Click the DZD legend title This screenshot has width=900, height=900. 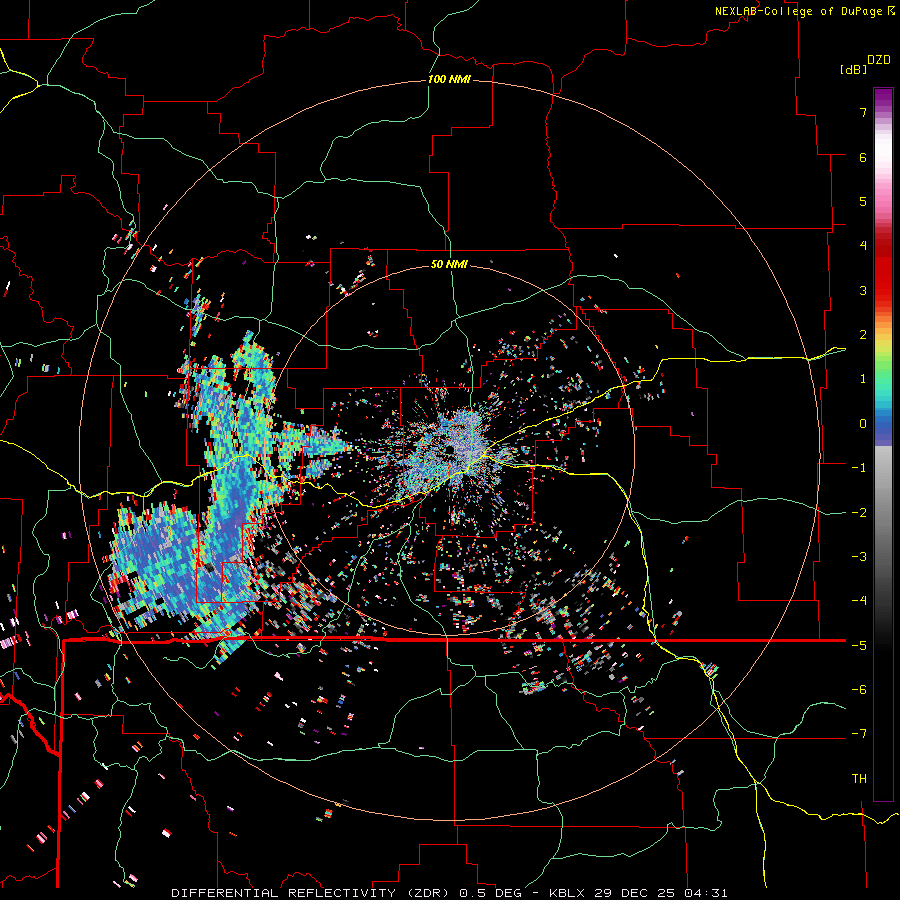click(x=879, y=60)
